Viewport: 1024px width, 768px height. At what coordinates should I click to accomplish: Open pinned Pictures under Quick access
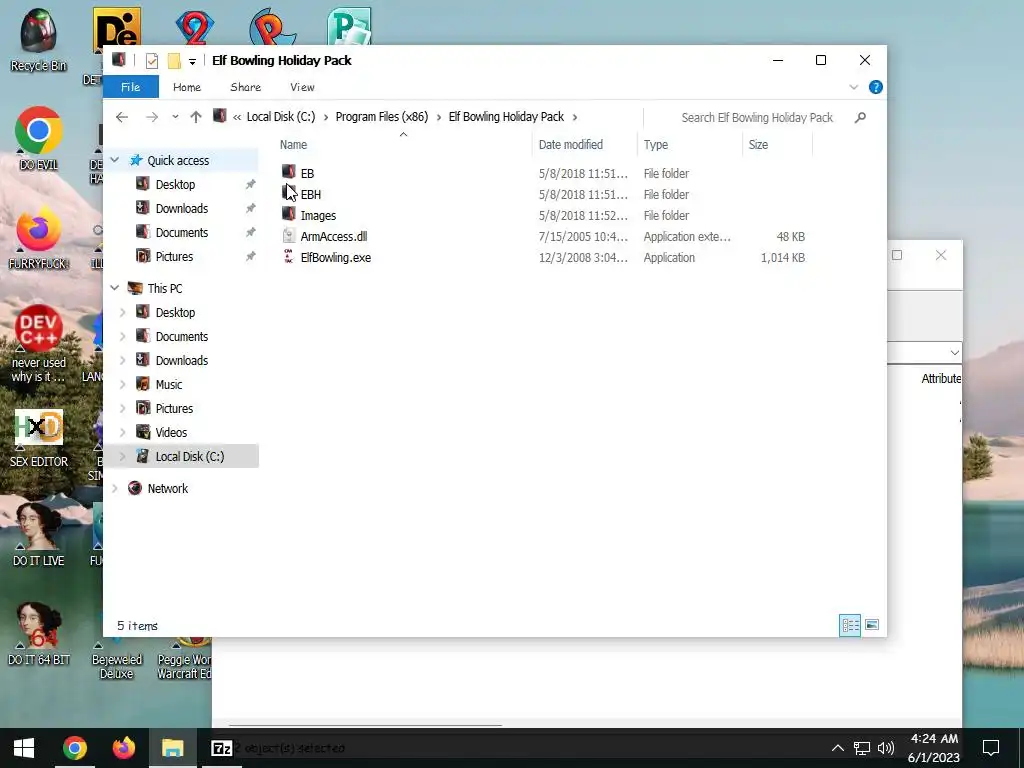[x=174, y=257]
